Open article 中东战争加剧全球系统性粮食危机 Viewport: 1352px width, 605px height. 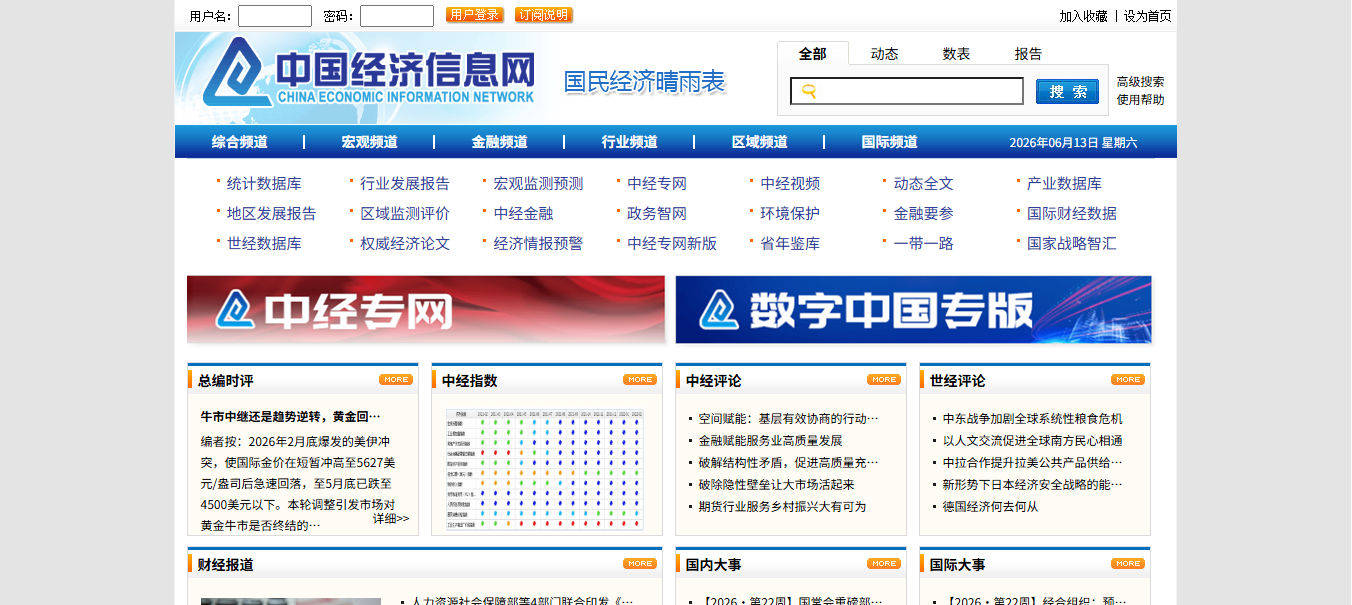point(1032,418)
